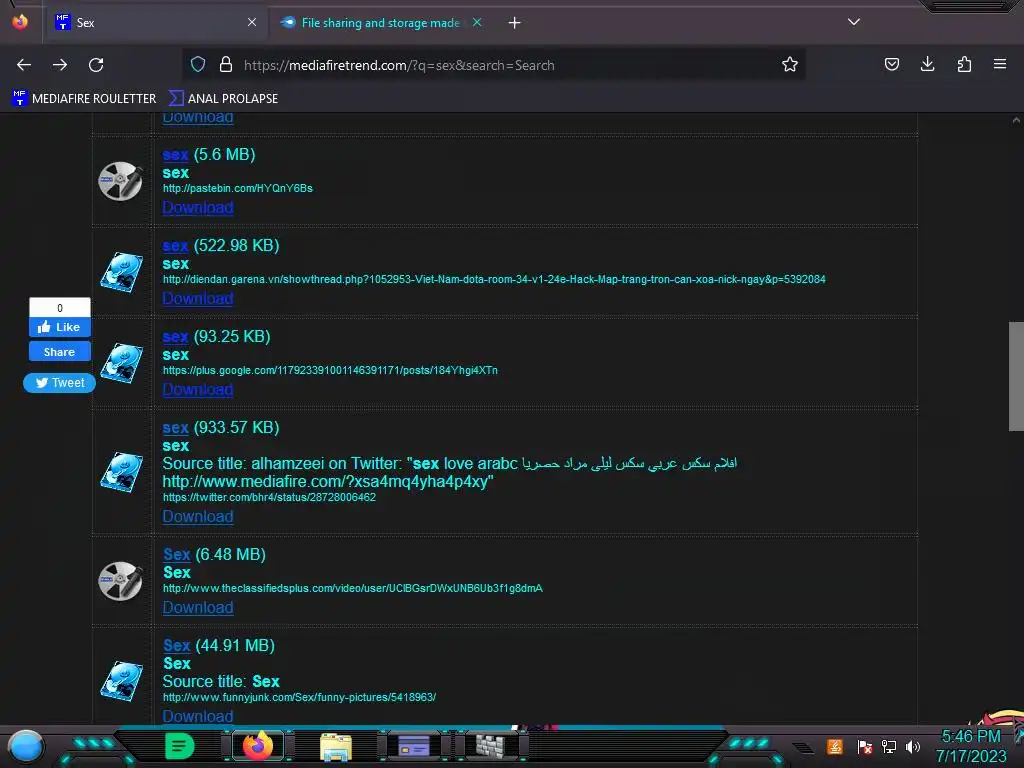Close the 'Sex' tab
This screenshot has height=768, width=1024.
click(x=252, y=22)
